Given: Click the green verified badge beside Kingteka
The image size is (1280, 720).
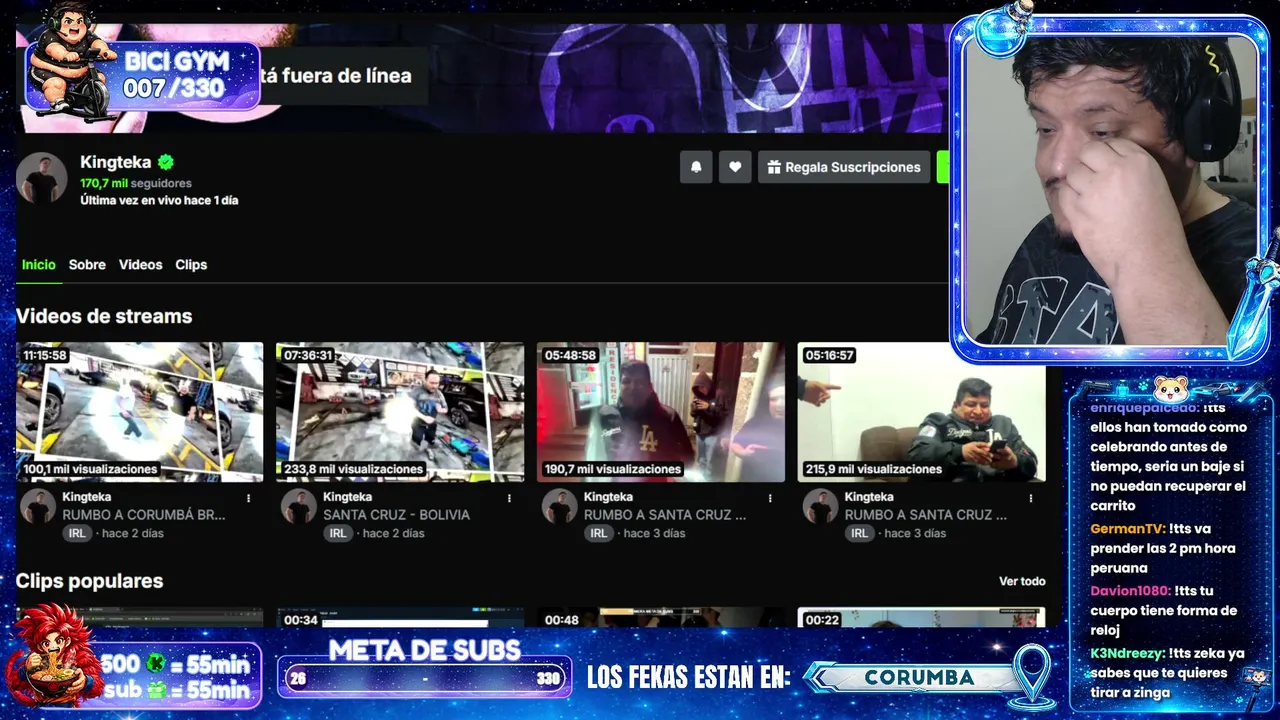Looking at the screenshot, I should point(166,162).
